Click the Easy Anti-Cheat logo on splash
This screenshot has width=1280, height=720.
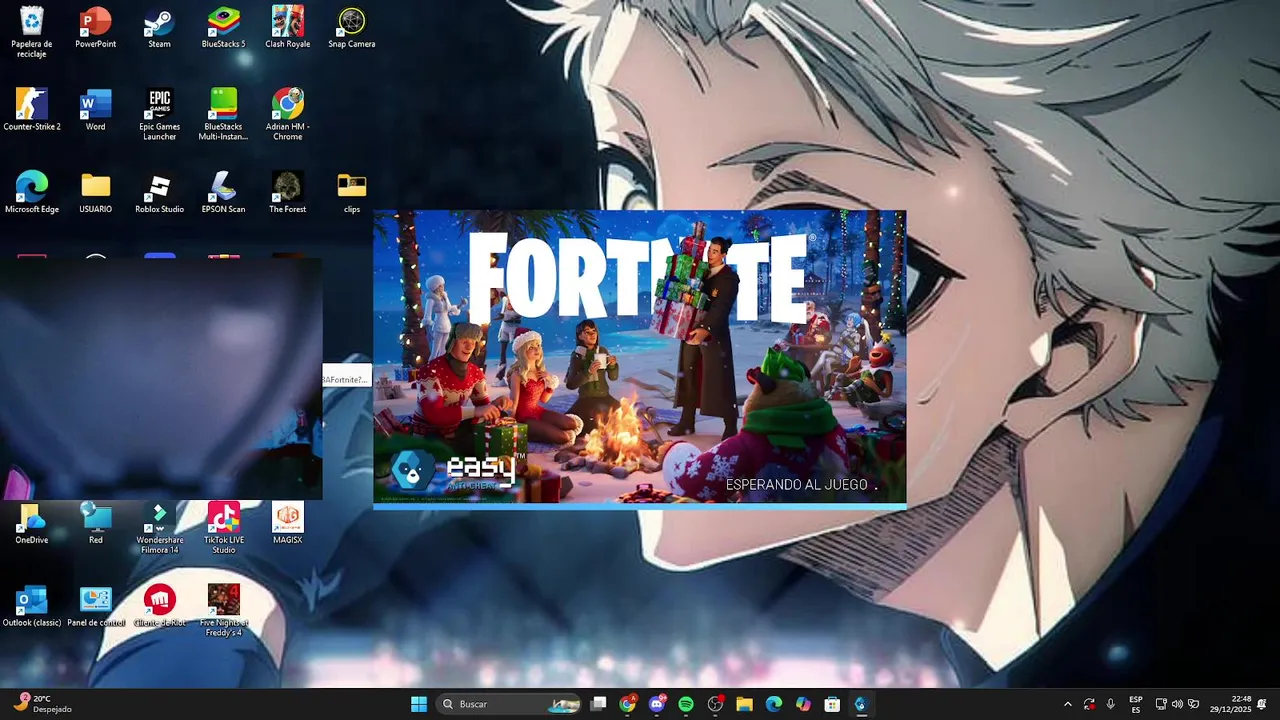pyautogui.click(x=455, y=471)
